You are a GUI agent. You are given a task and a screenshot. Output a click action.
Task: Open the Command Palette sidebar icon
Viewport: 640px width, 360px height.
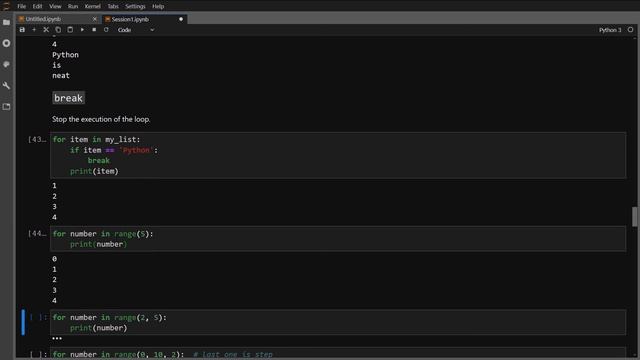pyautogui.click(x=7, y=64)
